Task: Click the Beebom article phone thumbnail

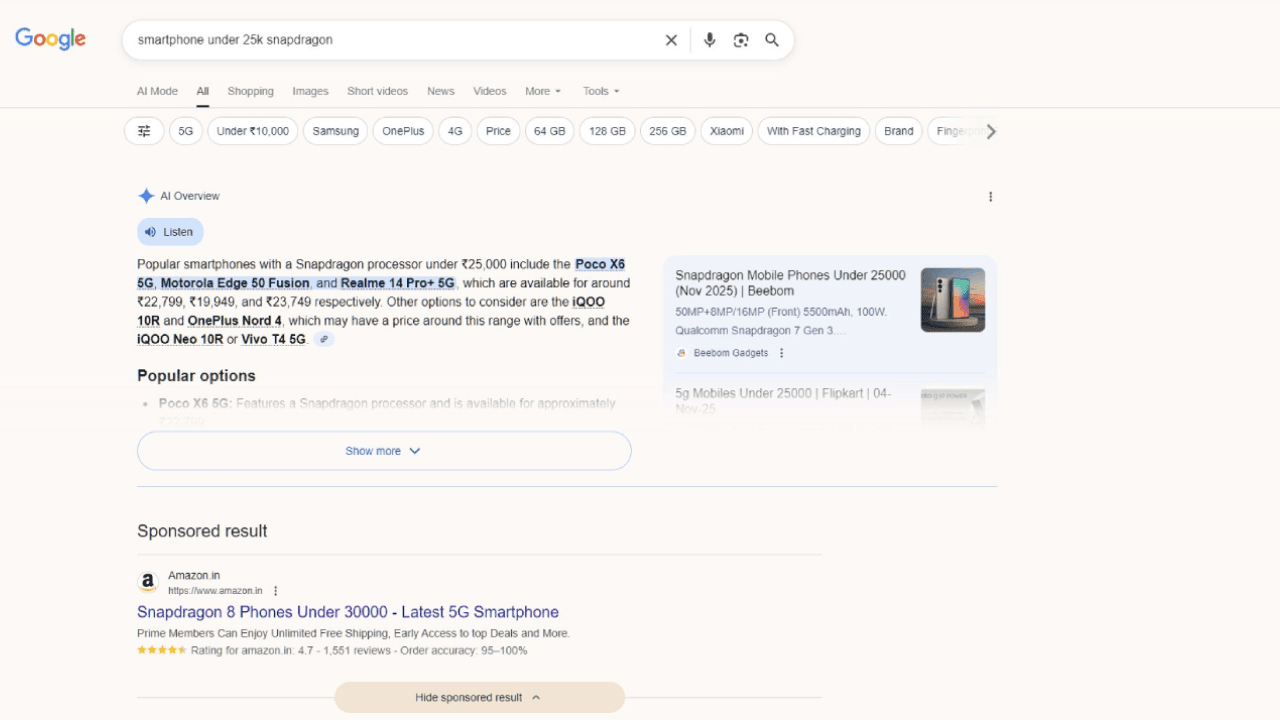Action: 952,300
